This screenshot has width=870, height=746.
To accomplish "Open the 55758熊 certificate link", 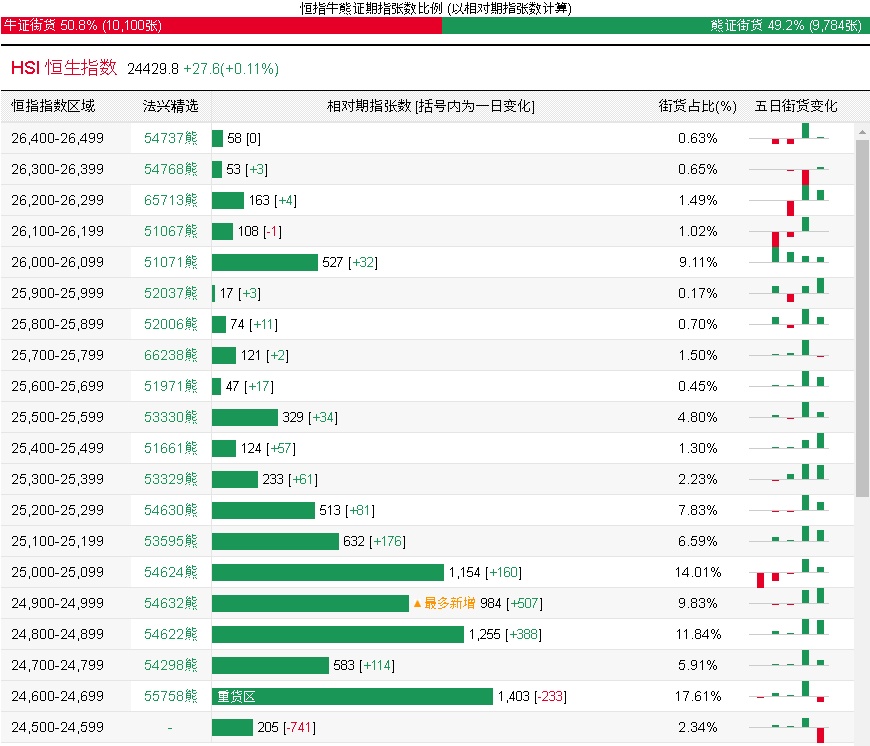I will tap(171, 697).
